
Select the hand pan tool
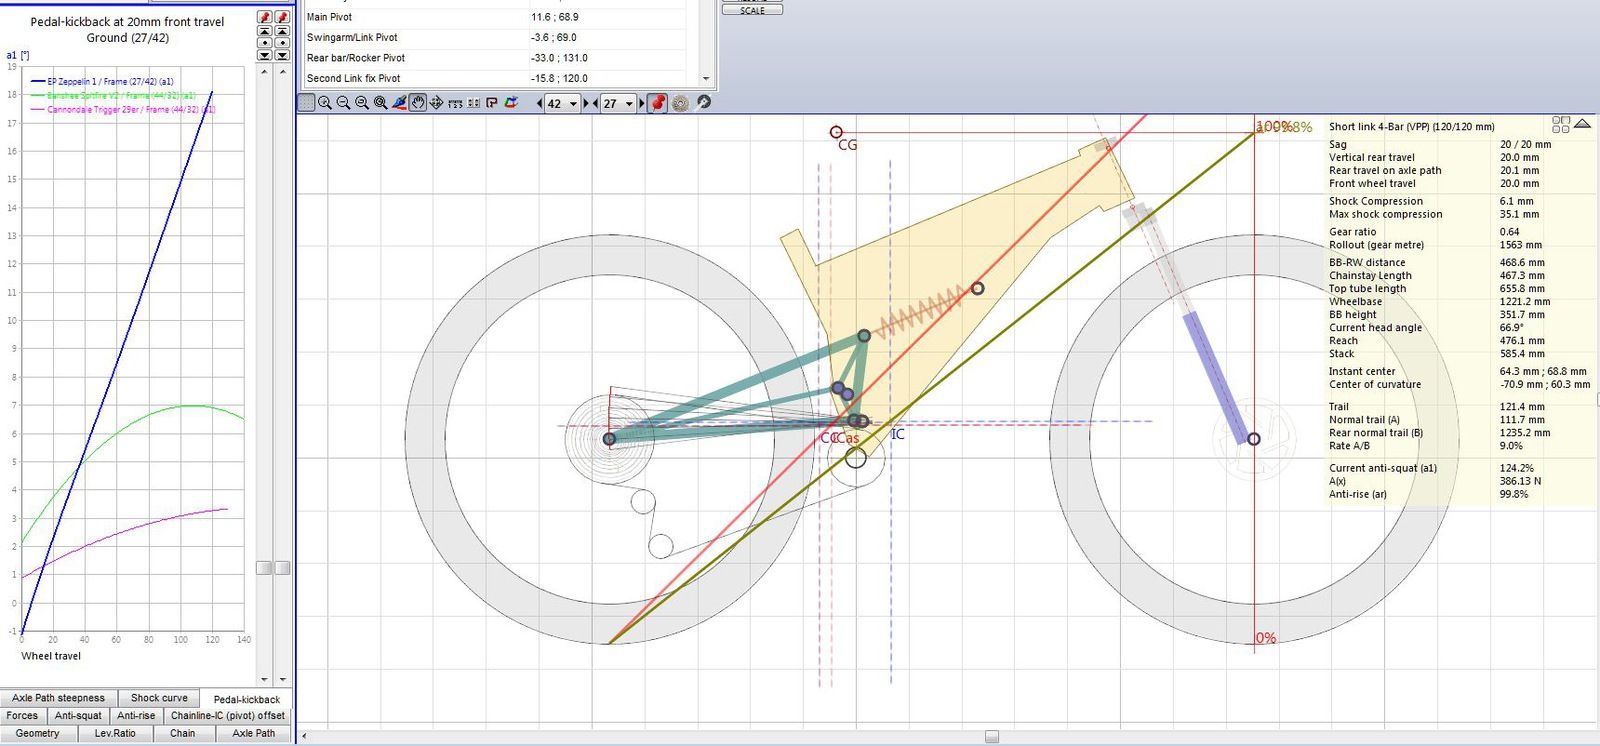point(418,103)
